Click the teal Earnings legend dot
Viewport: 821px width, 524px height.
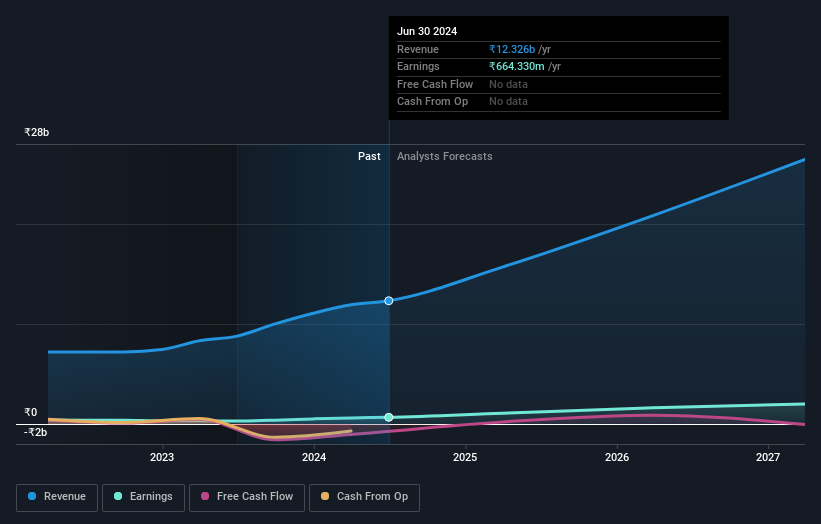118,496
